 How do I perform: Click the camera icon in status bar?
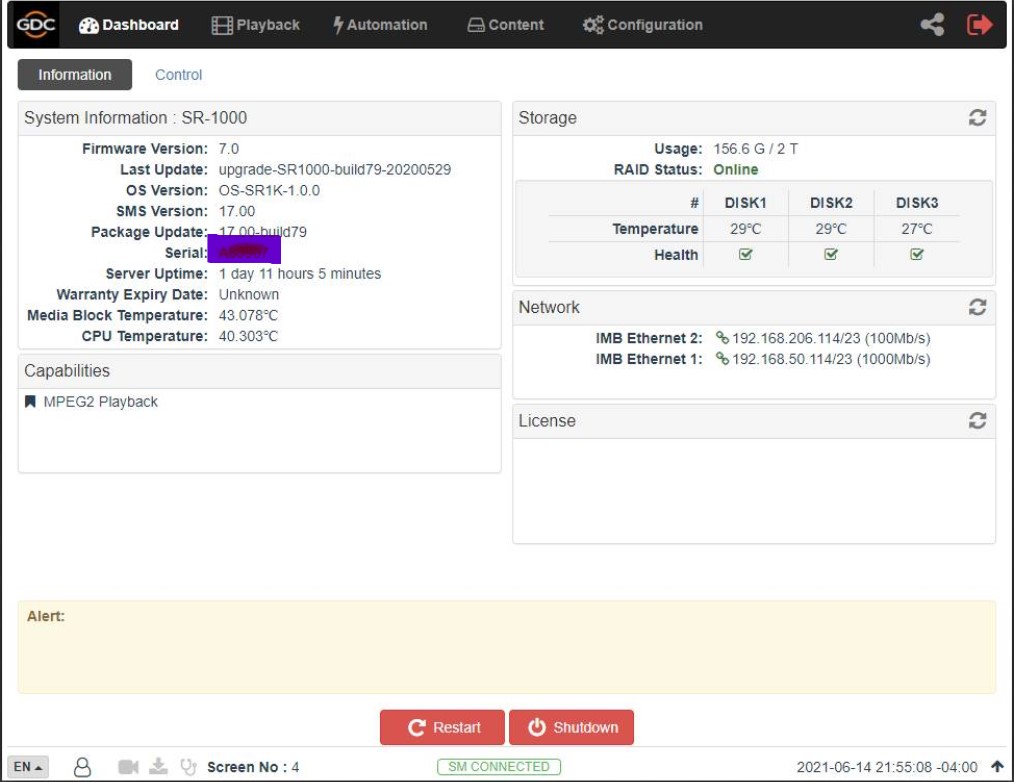(x=128, y=767)
